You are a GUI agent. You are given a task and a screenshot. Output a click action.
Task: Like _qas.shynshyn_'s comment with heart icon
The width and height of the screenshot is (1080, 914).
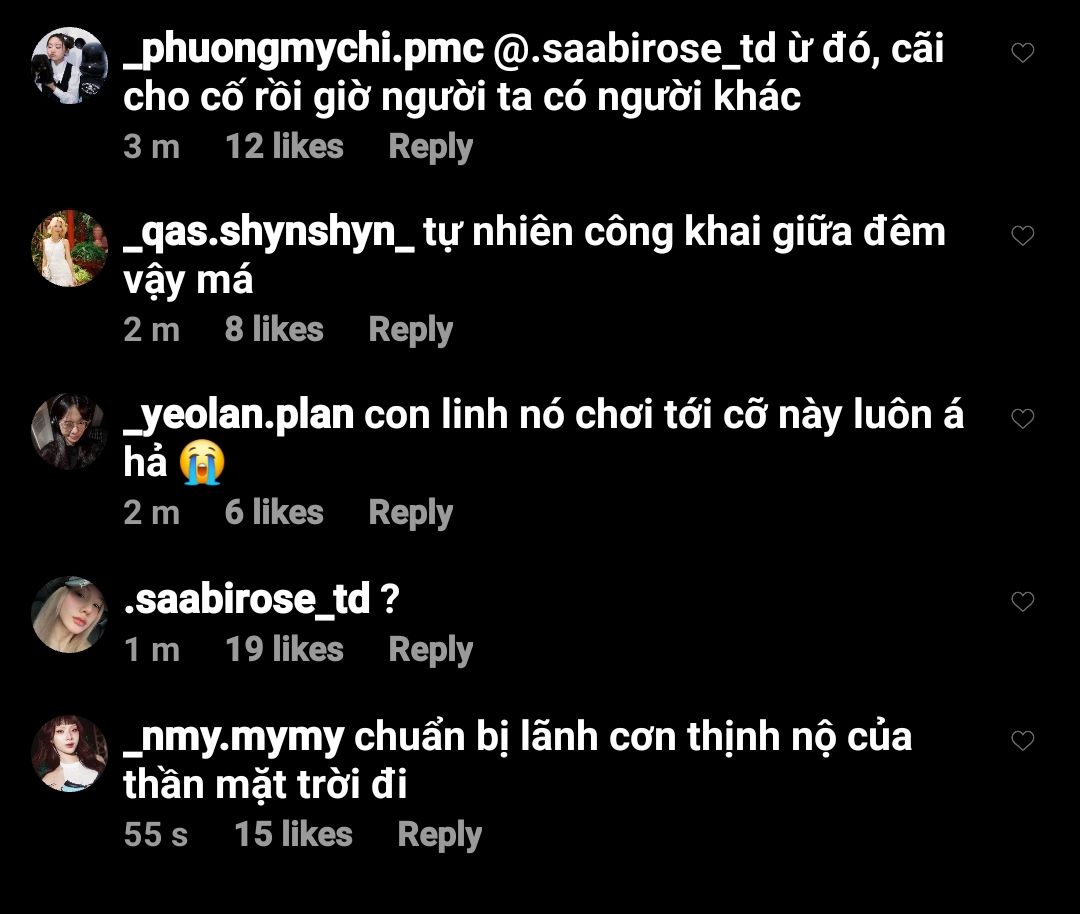click(x=1022, y=236)
